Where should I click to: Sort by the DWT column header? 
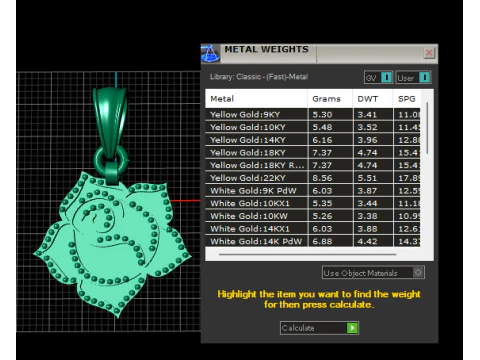click(373, 99)
